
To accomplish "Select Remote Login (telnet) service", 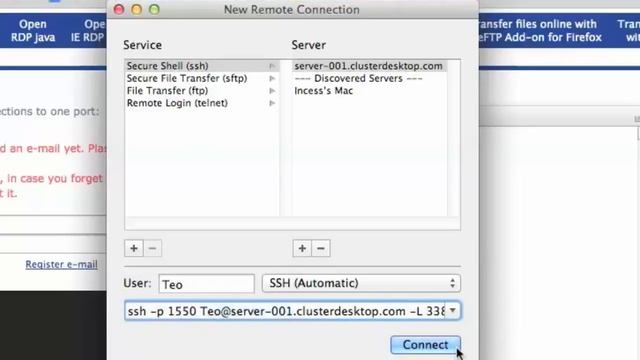I will click(x=202, y=103).
